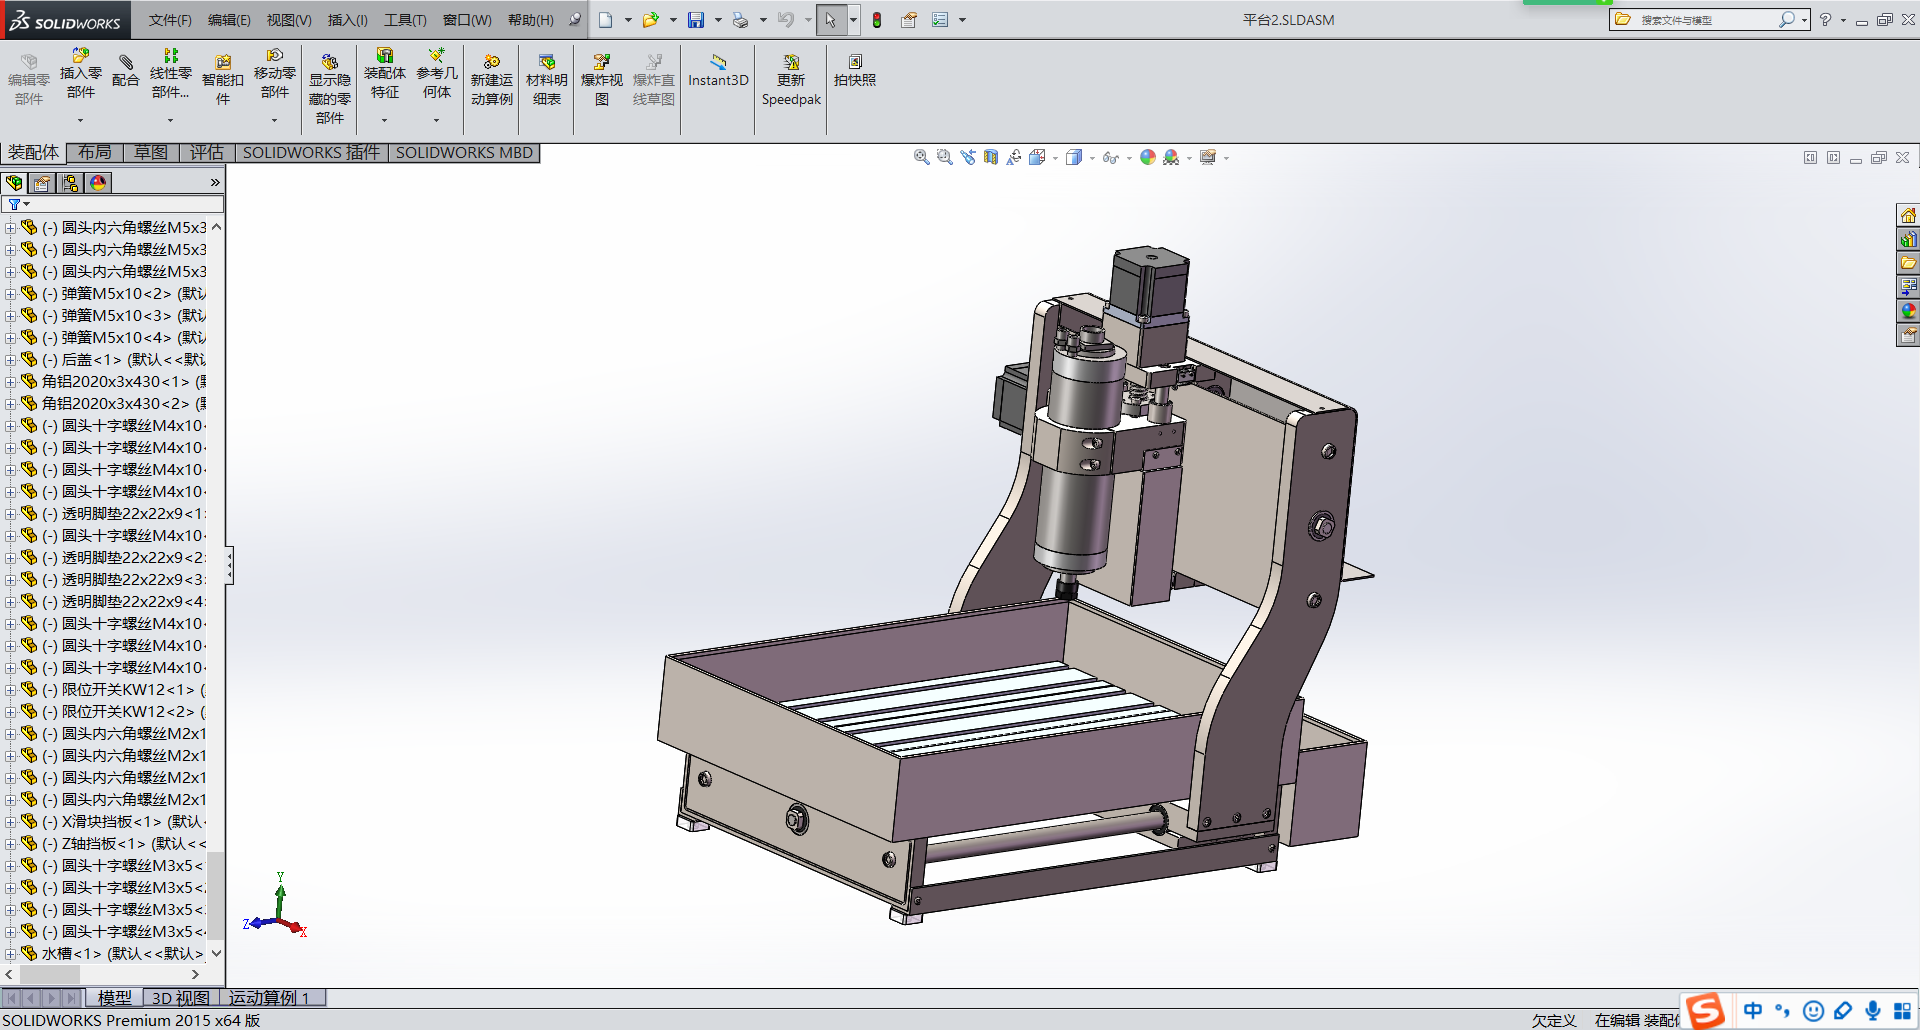Expand the feature manager panel with chevron
This screenshot has height=1030, width=1920.
pyautogui.click(x=215, y=183)
